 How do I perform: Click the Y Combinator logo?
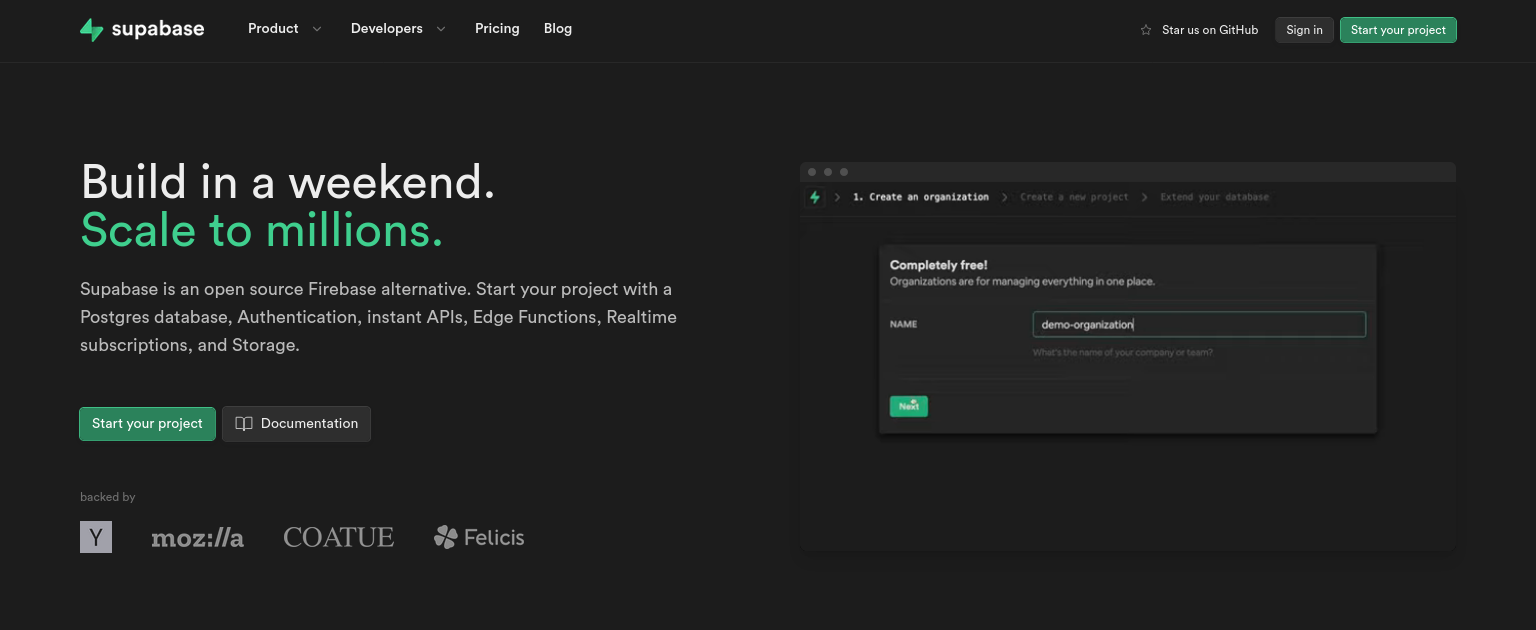click(x=96, y=537)
